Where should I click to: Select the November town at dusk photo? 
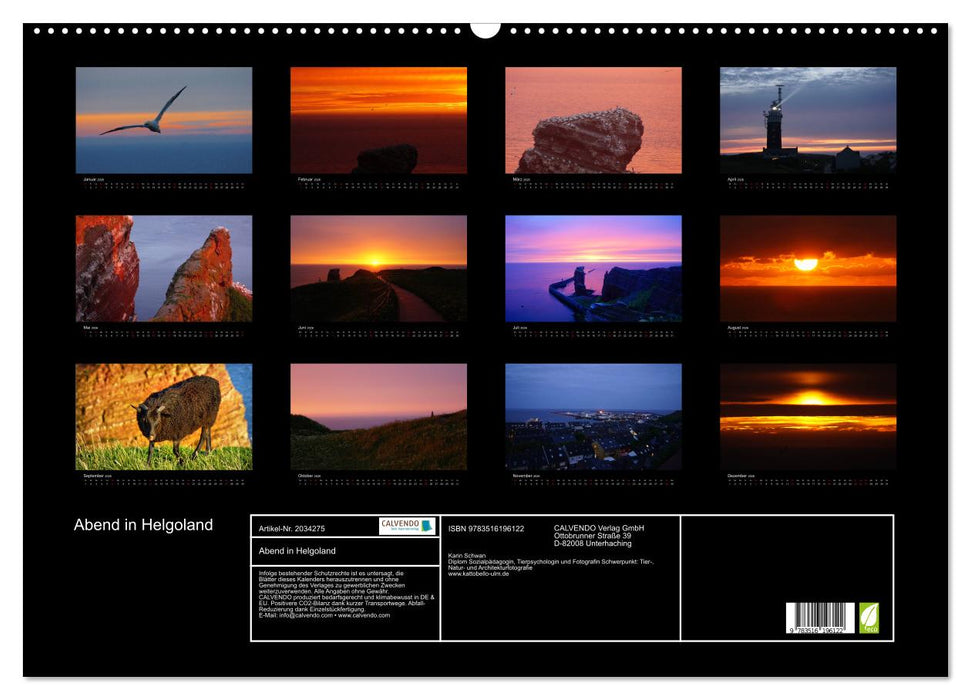pyautogui.click(x=593, y=416)
